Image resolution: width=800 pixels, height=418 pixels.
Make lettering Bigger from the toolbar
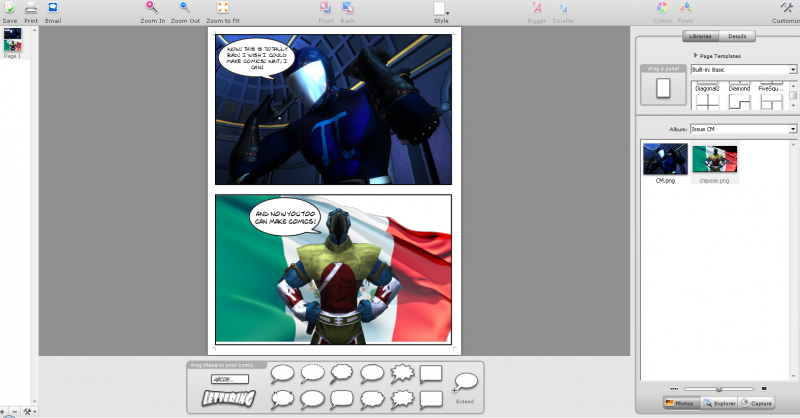pyautogui.click(x=537, y=12)
